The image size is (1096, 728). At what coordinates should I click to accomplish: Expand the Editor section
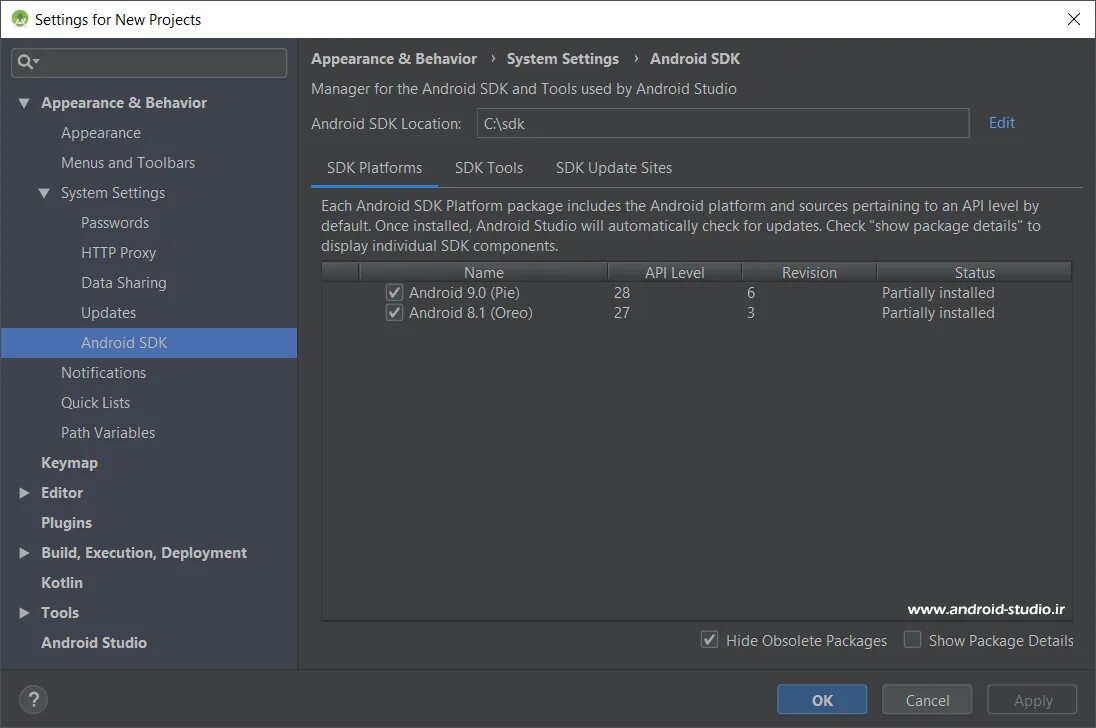(24, 493)
